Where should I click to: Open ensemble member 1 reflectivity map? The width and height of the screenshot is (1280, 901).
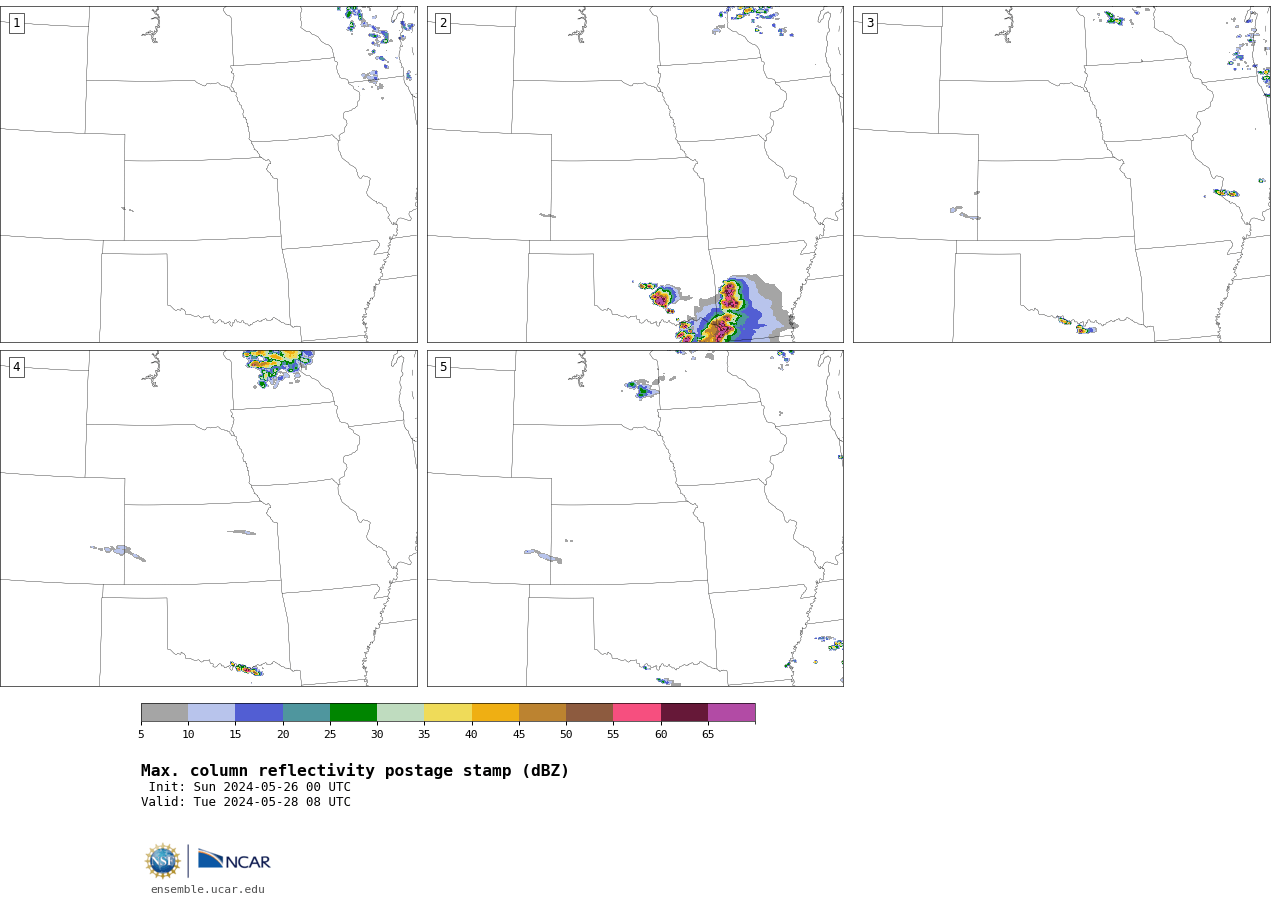(209, 174)
